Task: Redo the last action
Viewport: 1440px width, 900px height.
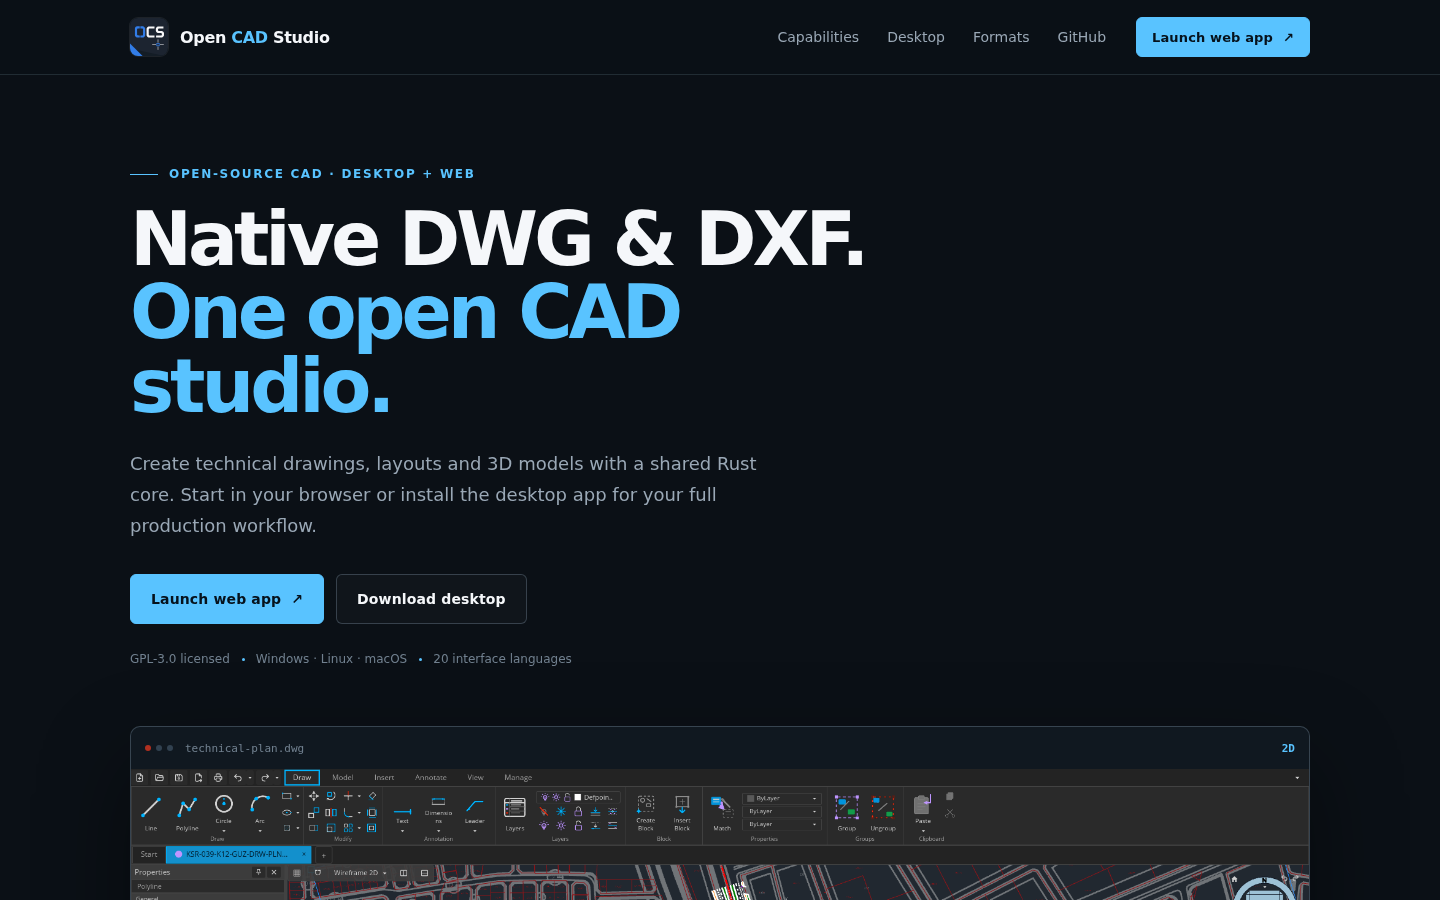Action: click(x=265, y=777)
